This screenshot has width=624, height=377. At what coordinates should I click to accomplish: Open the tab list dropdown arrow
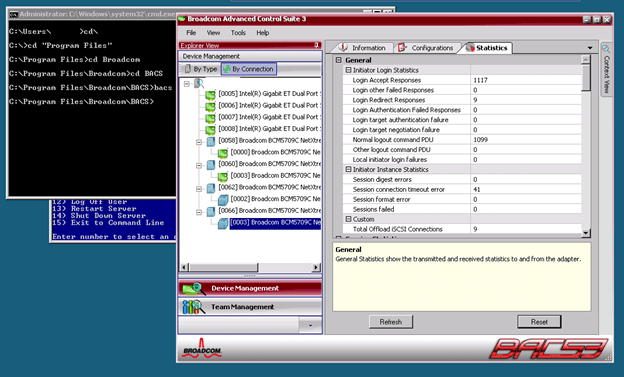coord(590,48)
